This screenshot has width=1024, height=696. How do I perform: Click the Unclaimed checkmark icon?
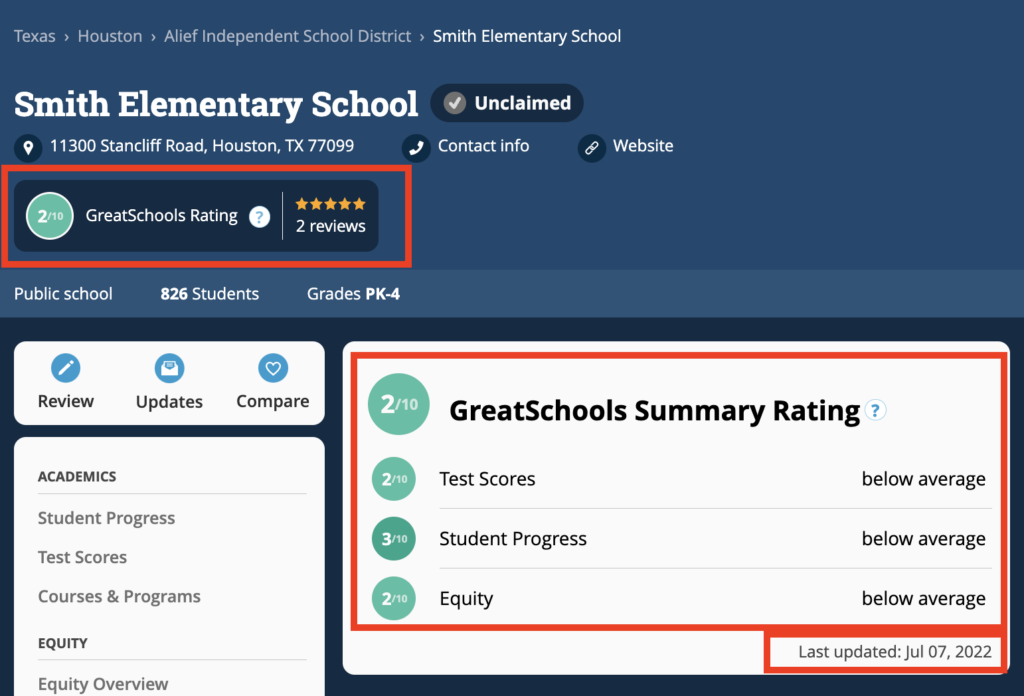click(x=455, y=103)
